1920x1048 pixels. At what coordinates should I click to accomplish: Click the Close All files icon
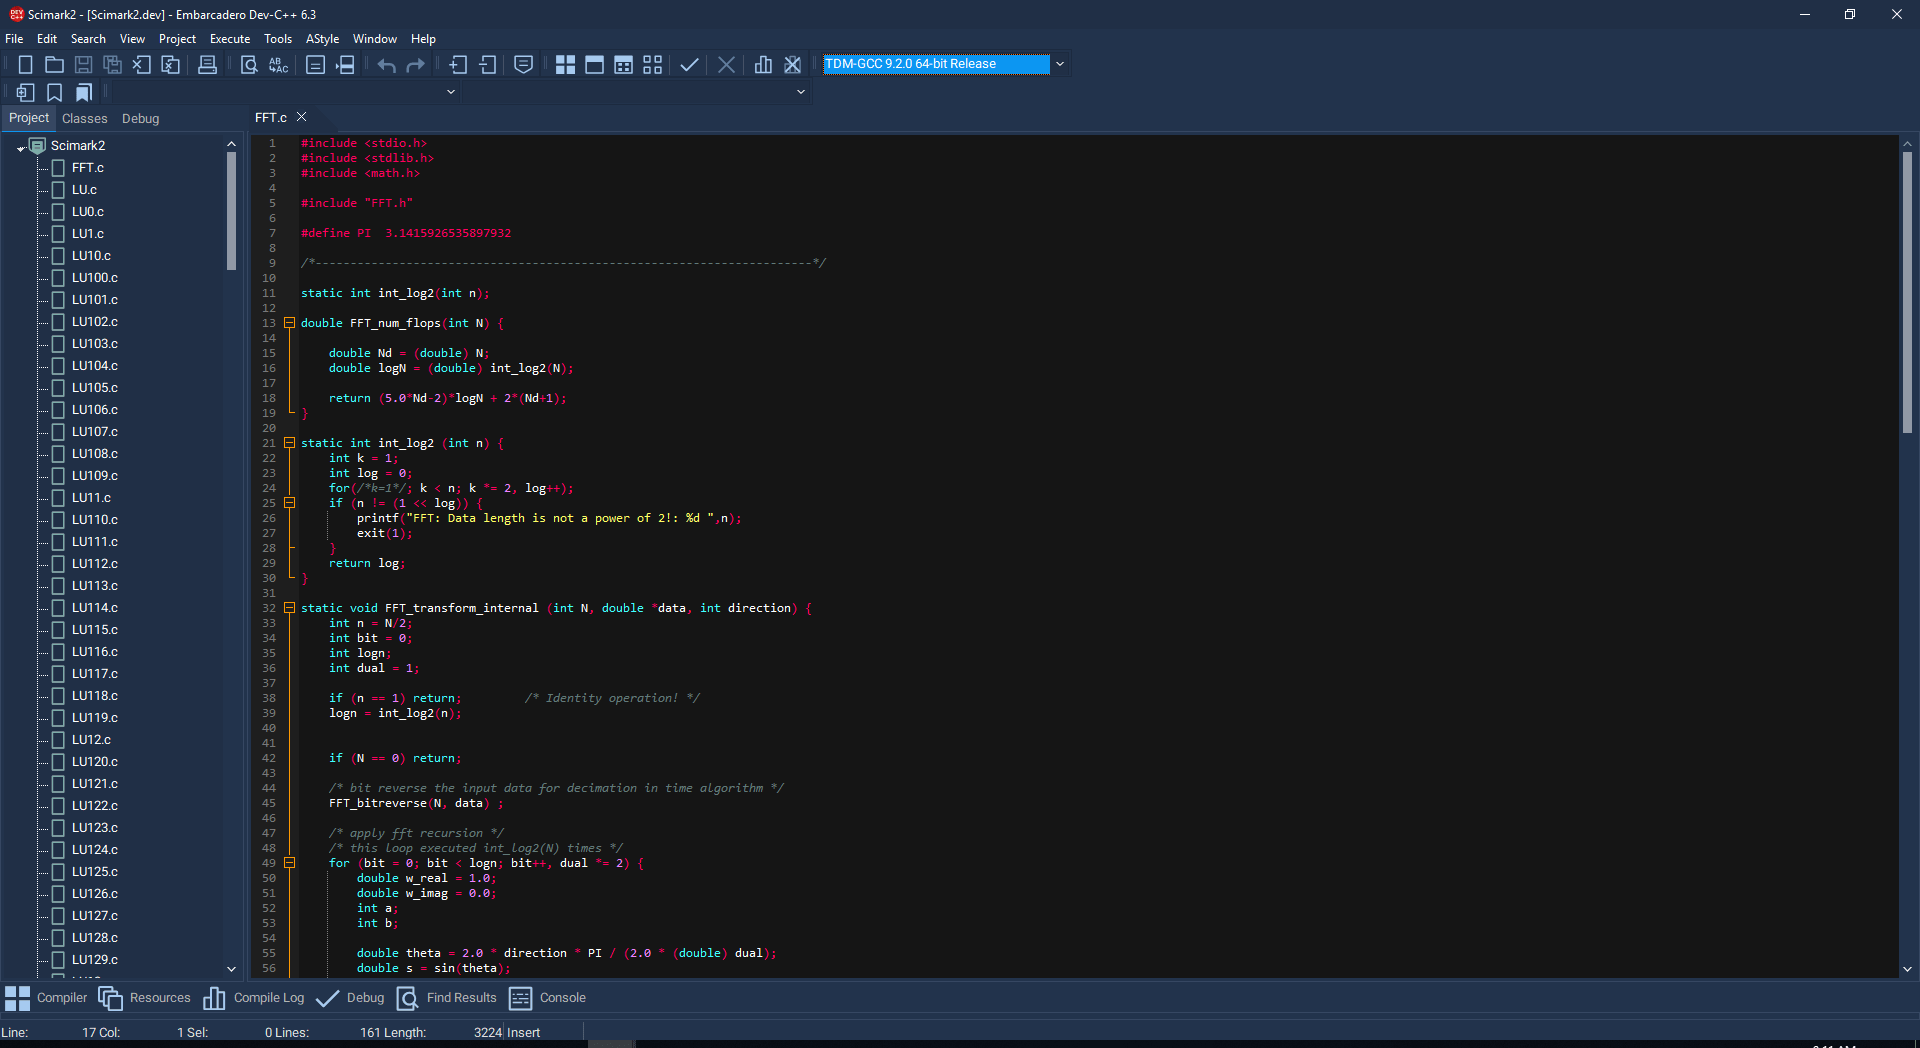coord(171,64)
